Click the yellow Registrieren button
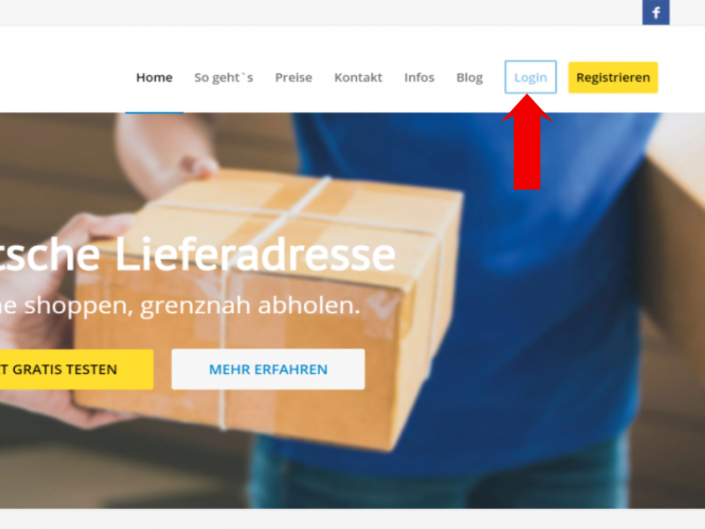 click(613, 77)
